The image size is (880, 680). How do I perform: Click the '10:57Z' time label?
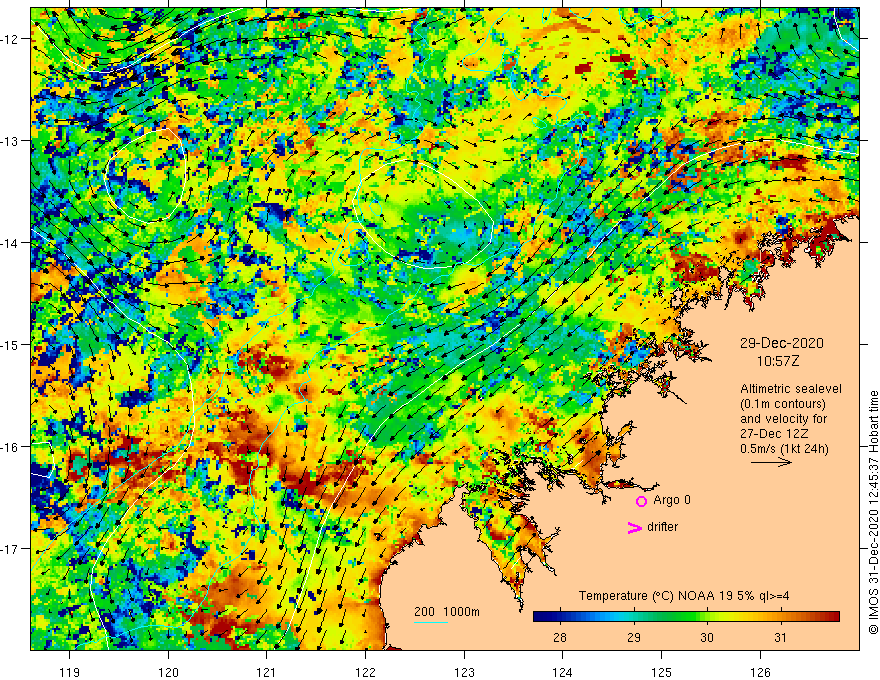[777, 361]
